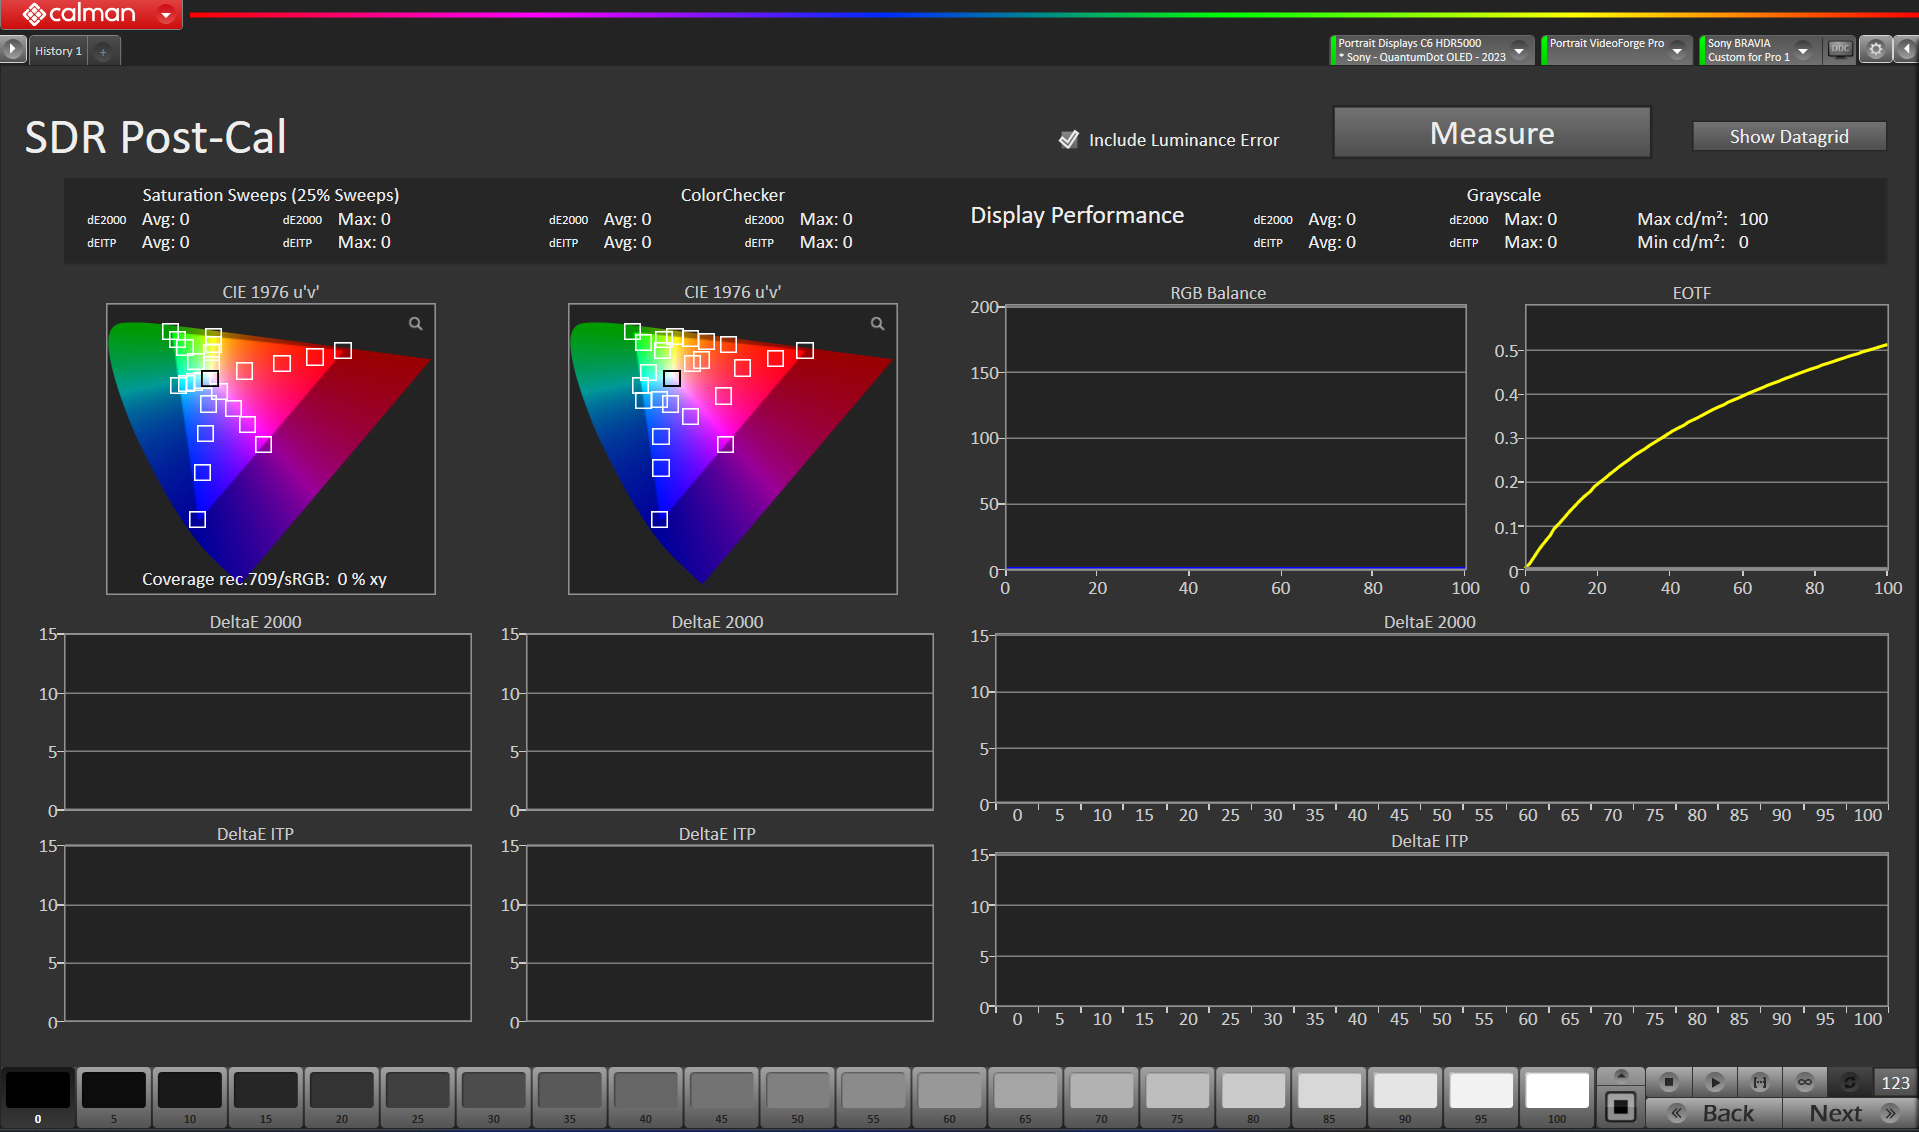Click the infinity loop measurement icon
The height and width of the screenshot is (1132, 1919).
coord(1804,1082)
